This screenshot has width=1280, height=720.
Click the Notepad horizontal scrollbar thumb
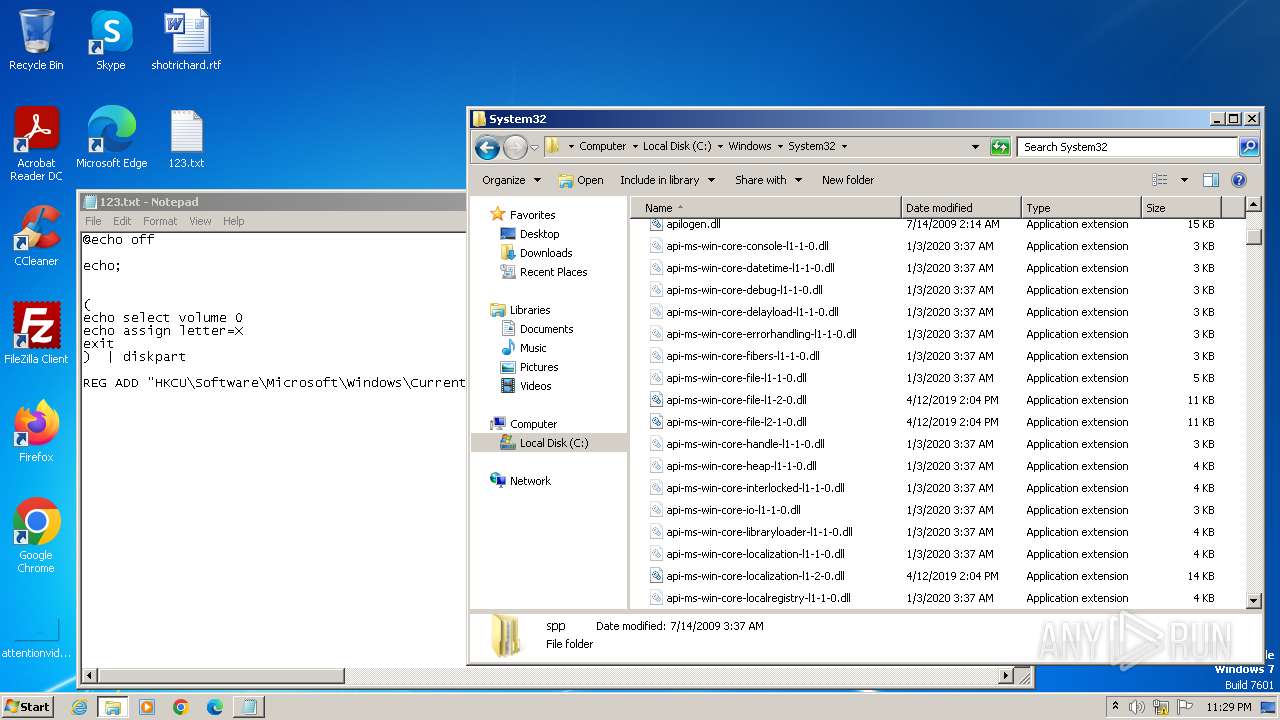click(221, 676)
